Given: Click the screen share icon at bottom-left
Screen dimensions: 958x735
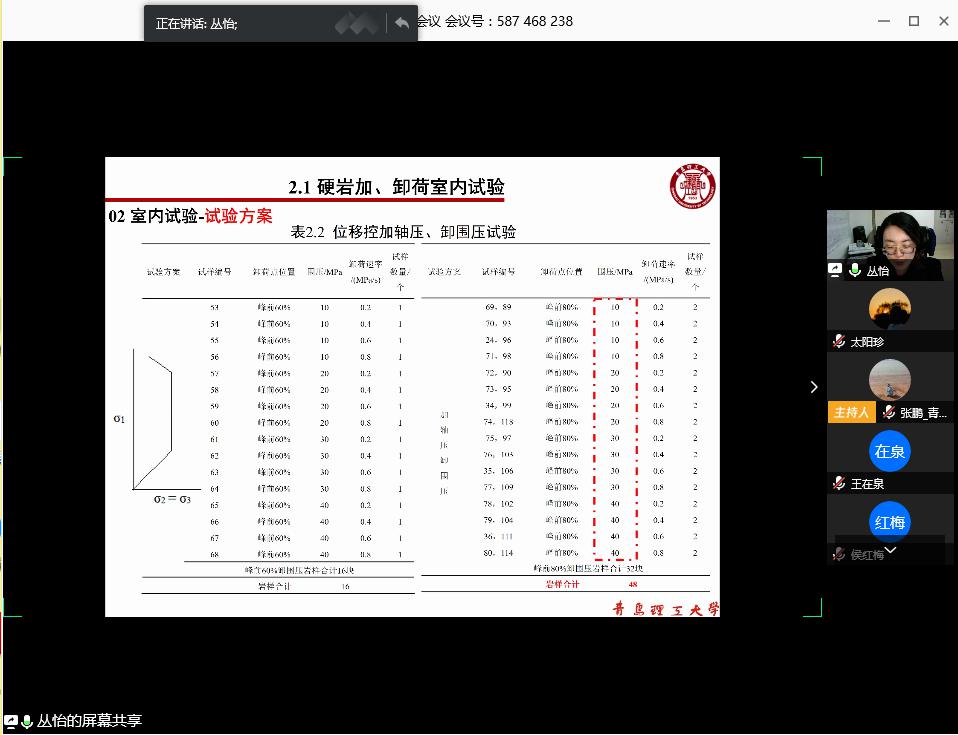Looking at the screenshot, I should [10, 721].
